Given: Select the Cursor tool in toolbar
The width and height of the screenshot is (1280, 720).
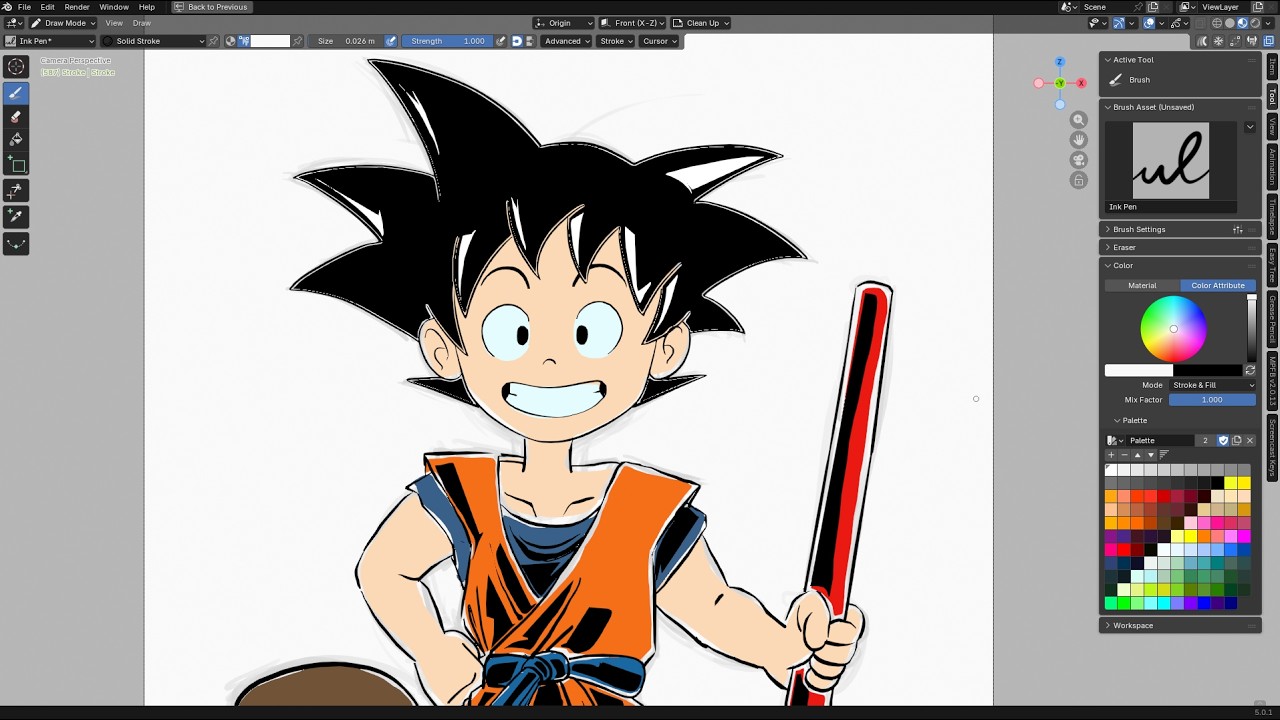Looking at the screenshot, I should coord(16,67).
